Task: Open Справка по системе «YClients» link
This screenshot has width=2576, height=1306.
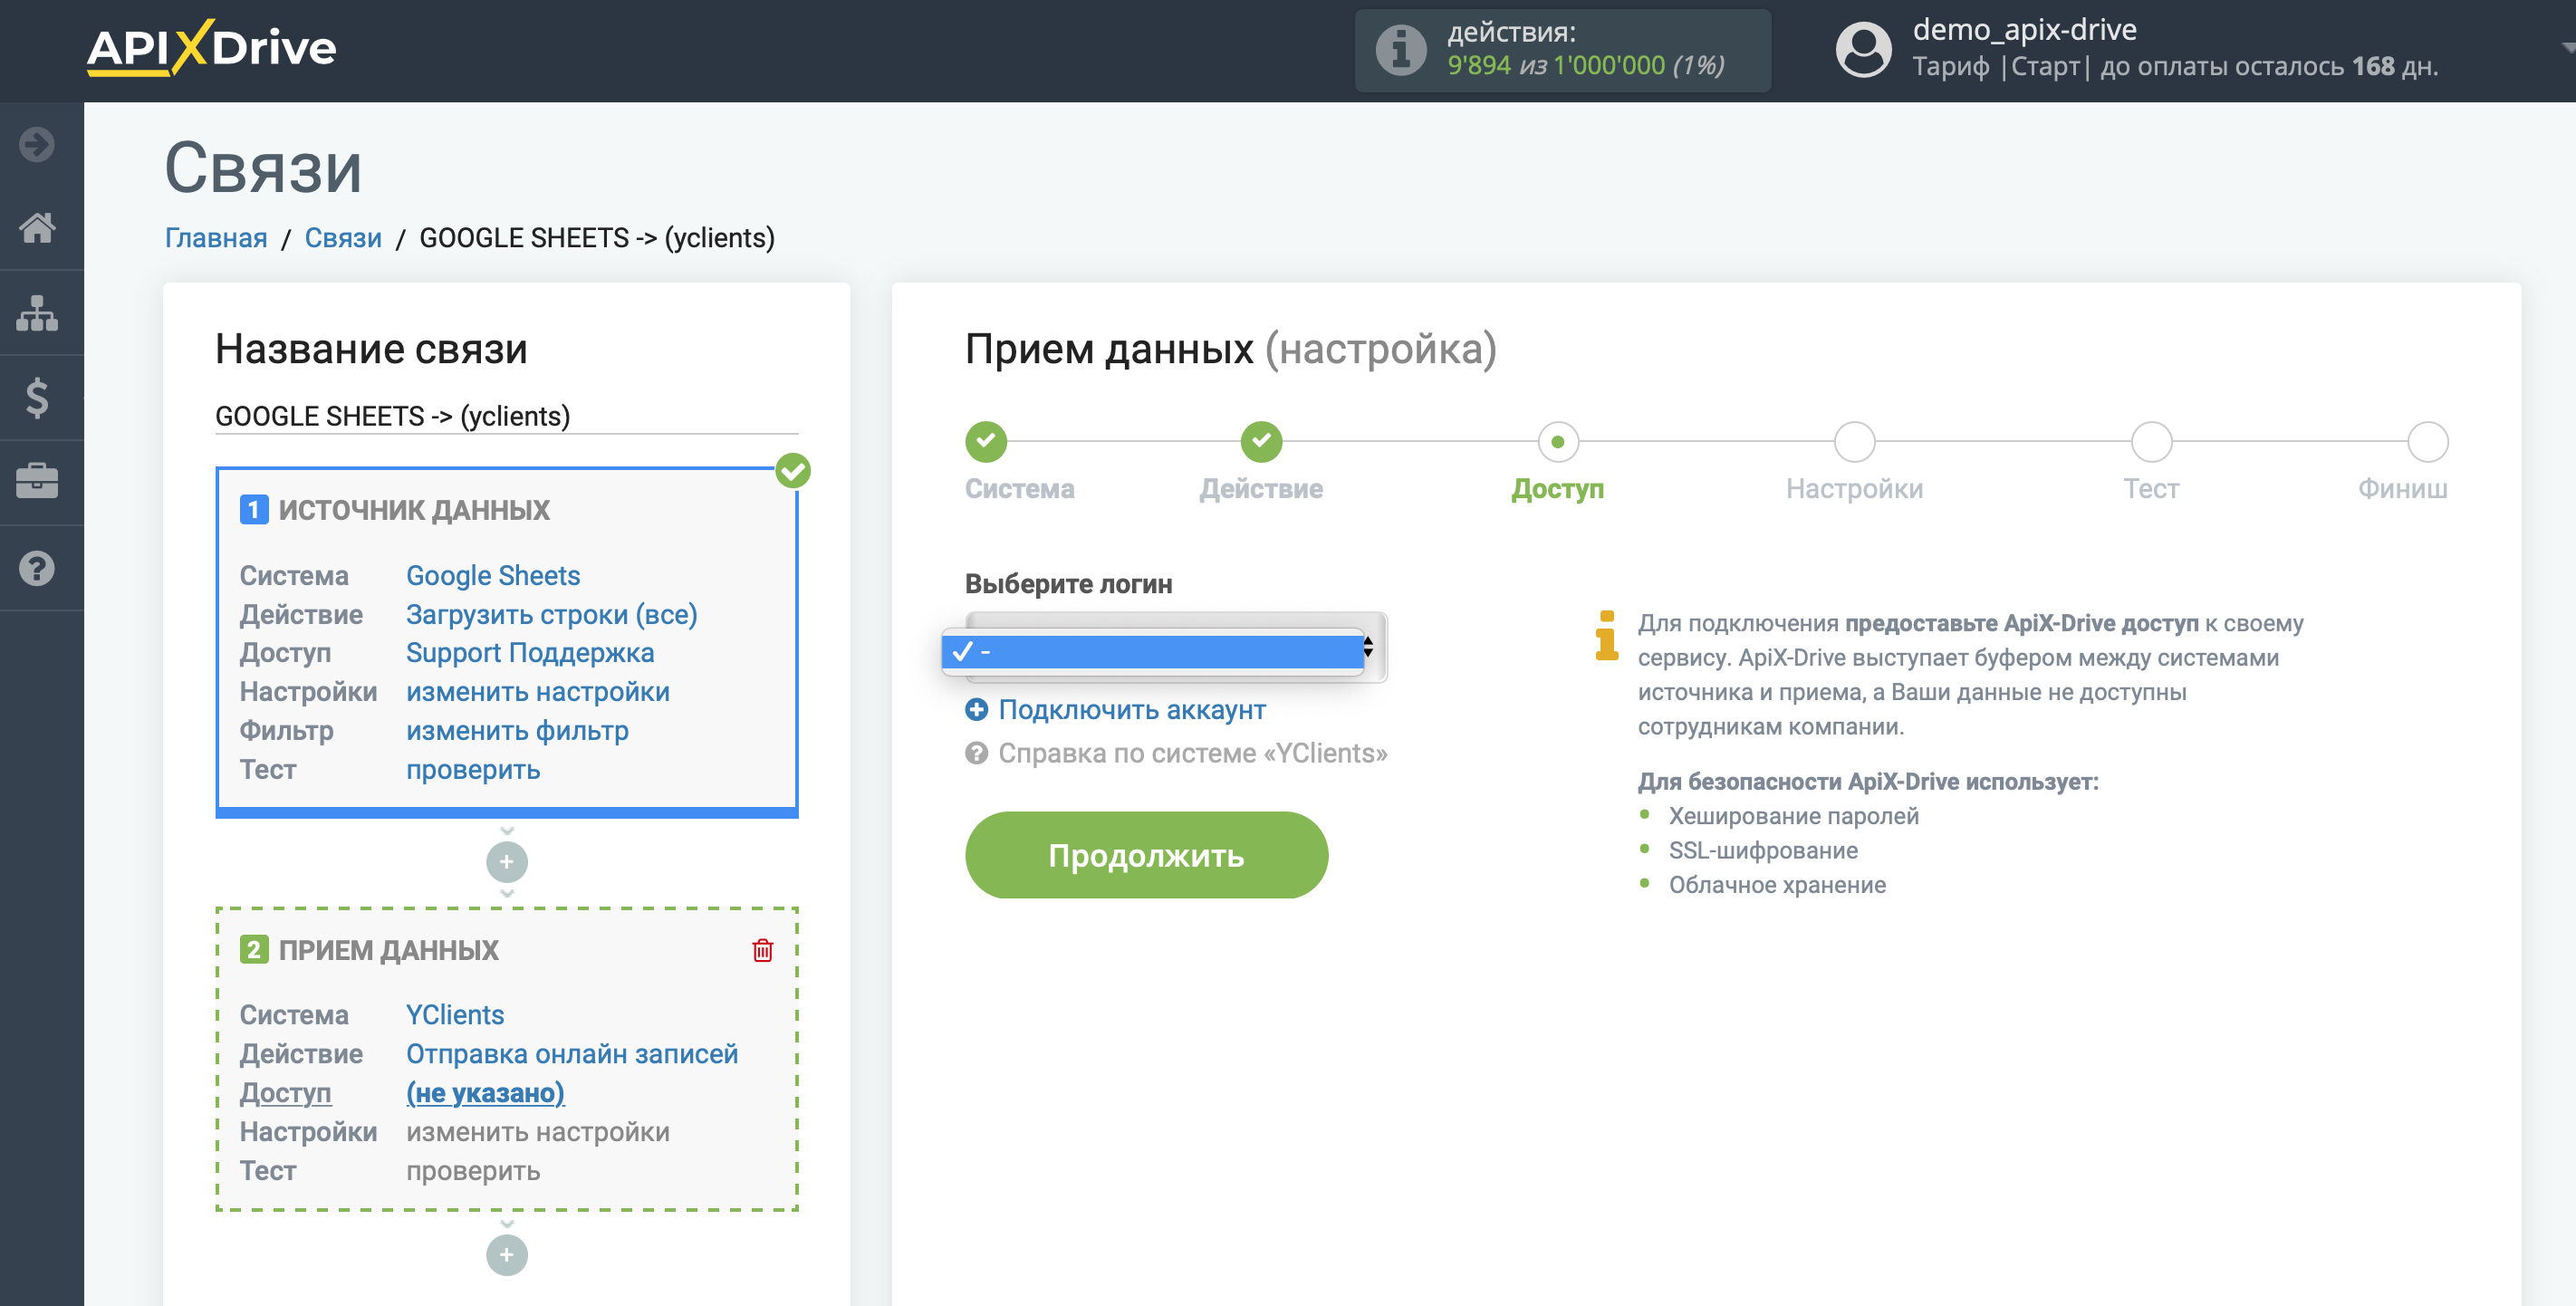Action: pyautogui.click(x=1192, y=753)
